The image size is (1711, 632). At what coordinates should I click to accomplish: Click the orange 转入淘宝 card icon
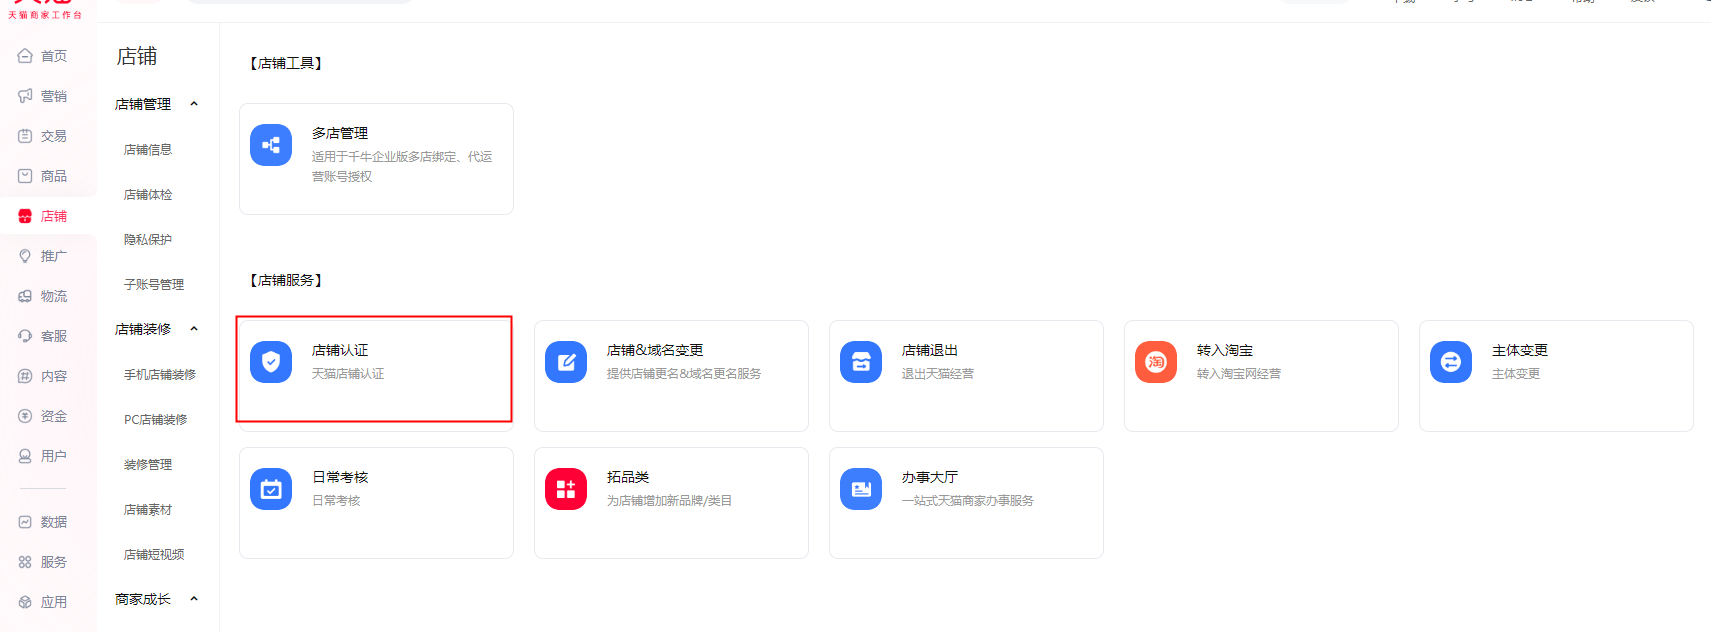click(1156, 362)
